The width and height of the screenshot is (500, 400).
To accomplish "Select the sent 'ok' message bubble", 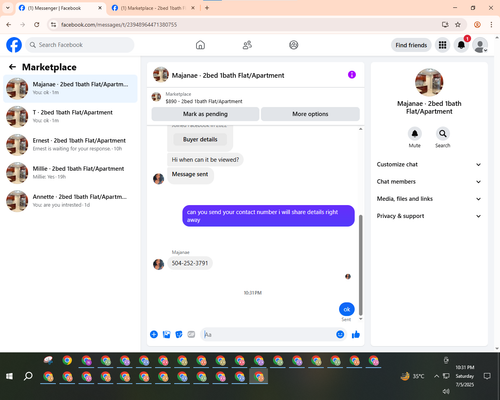I will [347, 309].
